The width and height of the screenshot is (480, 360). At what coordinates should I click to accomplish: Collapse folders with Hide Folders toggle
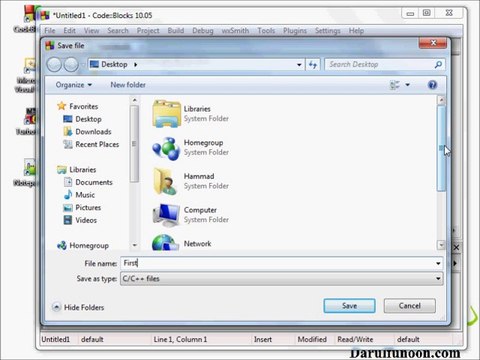[x=78, y=307]
